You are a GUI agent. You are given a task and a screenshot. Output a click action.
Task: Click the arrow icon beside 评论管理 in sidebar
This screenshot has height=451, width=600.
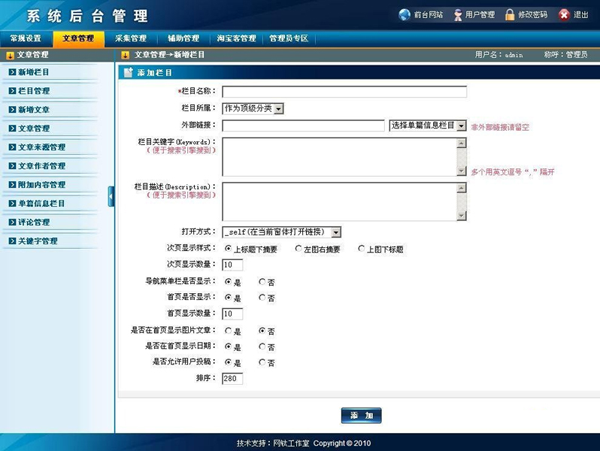point(11,222)
